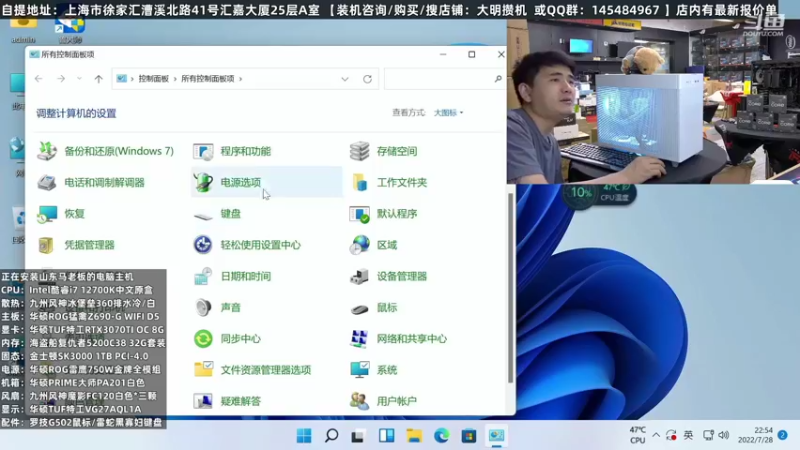This screenshot has height=450, width=800.
Task: Open the 查看方式 大图标 dropdown
Action: [448, 113]
